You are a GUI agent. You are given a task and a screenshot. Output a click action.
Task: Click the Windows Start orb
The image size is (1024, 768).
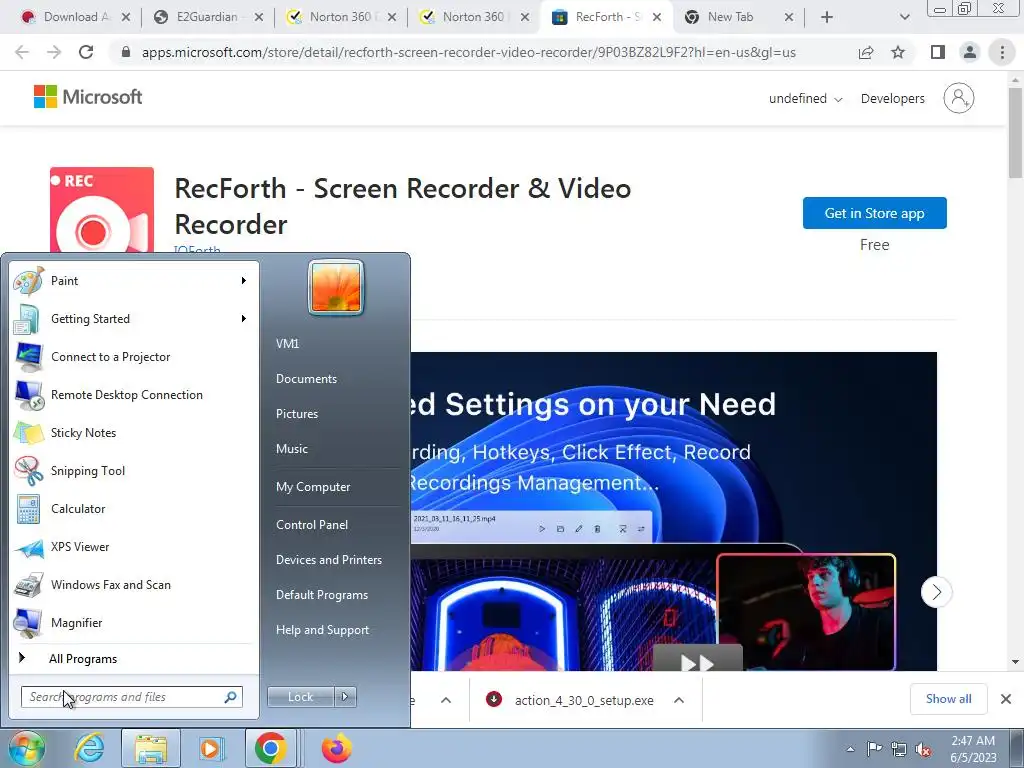point(27,748)
